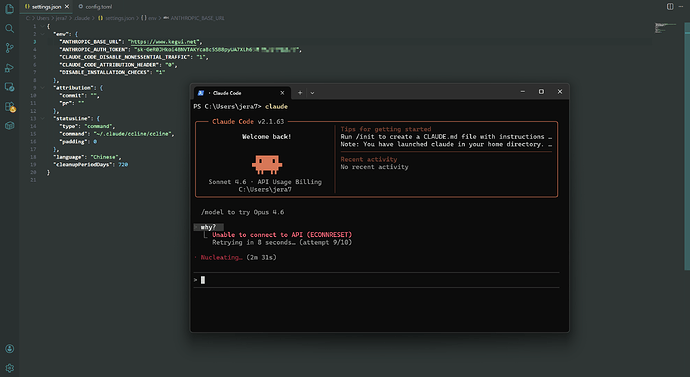690x377 pixels.
Task: Click the editor vertical scrollbar
Action: coord(687,145)
